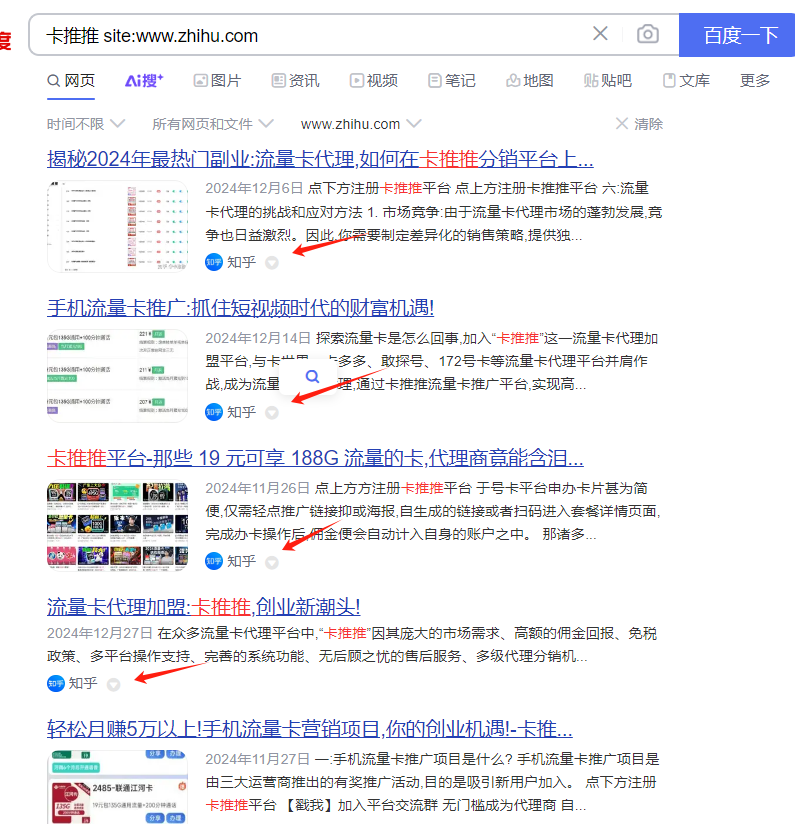Open thumbnail of the 轻松月赚5万以上 result
The height and width of the screenshot is (824, 795).
coord(117,787)
